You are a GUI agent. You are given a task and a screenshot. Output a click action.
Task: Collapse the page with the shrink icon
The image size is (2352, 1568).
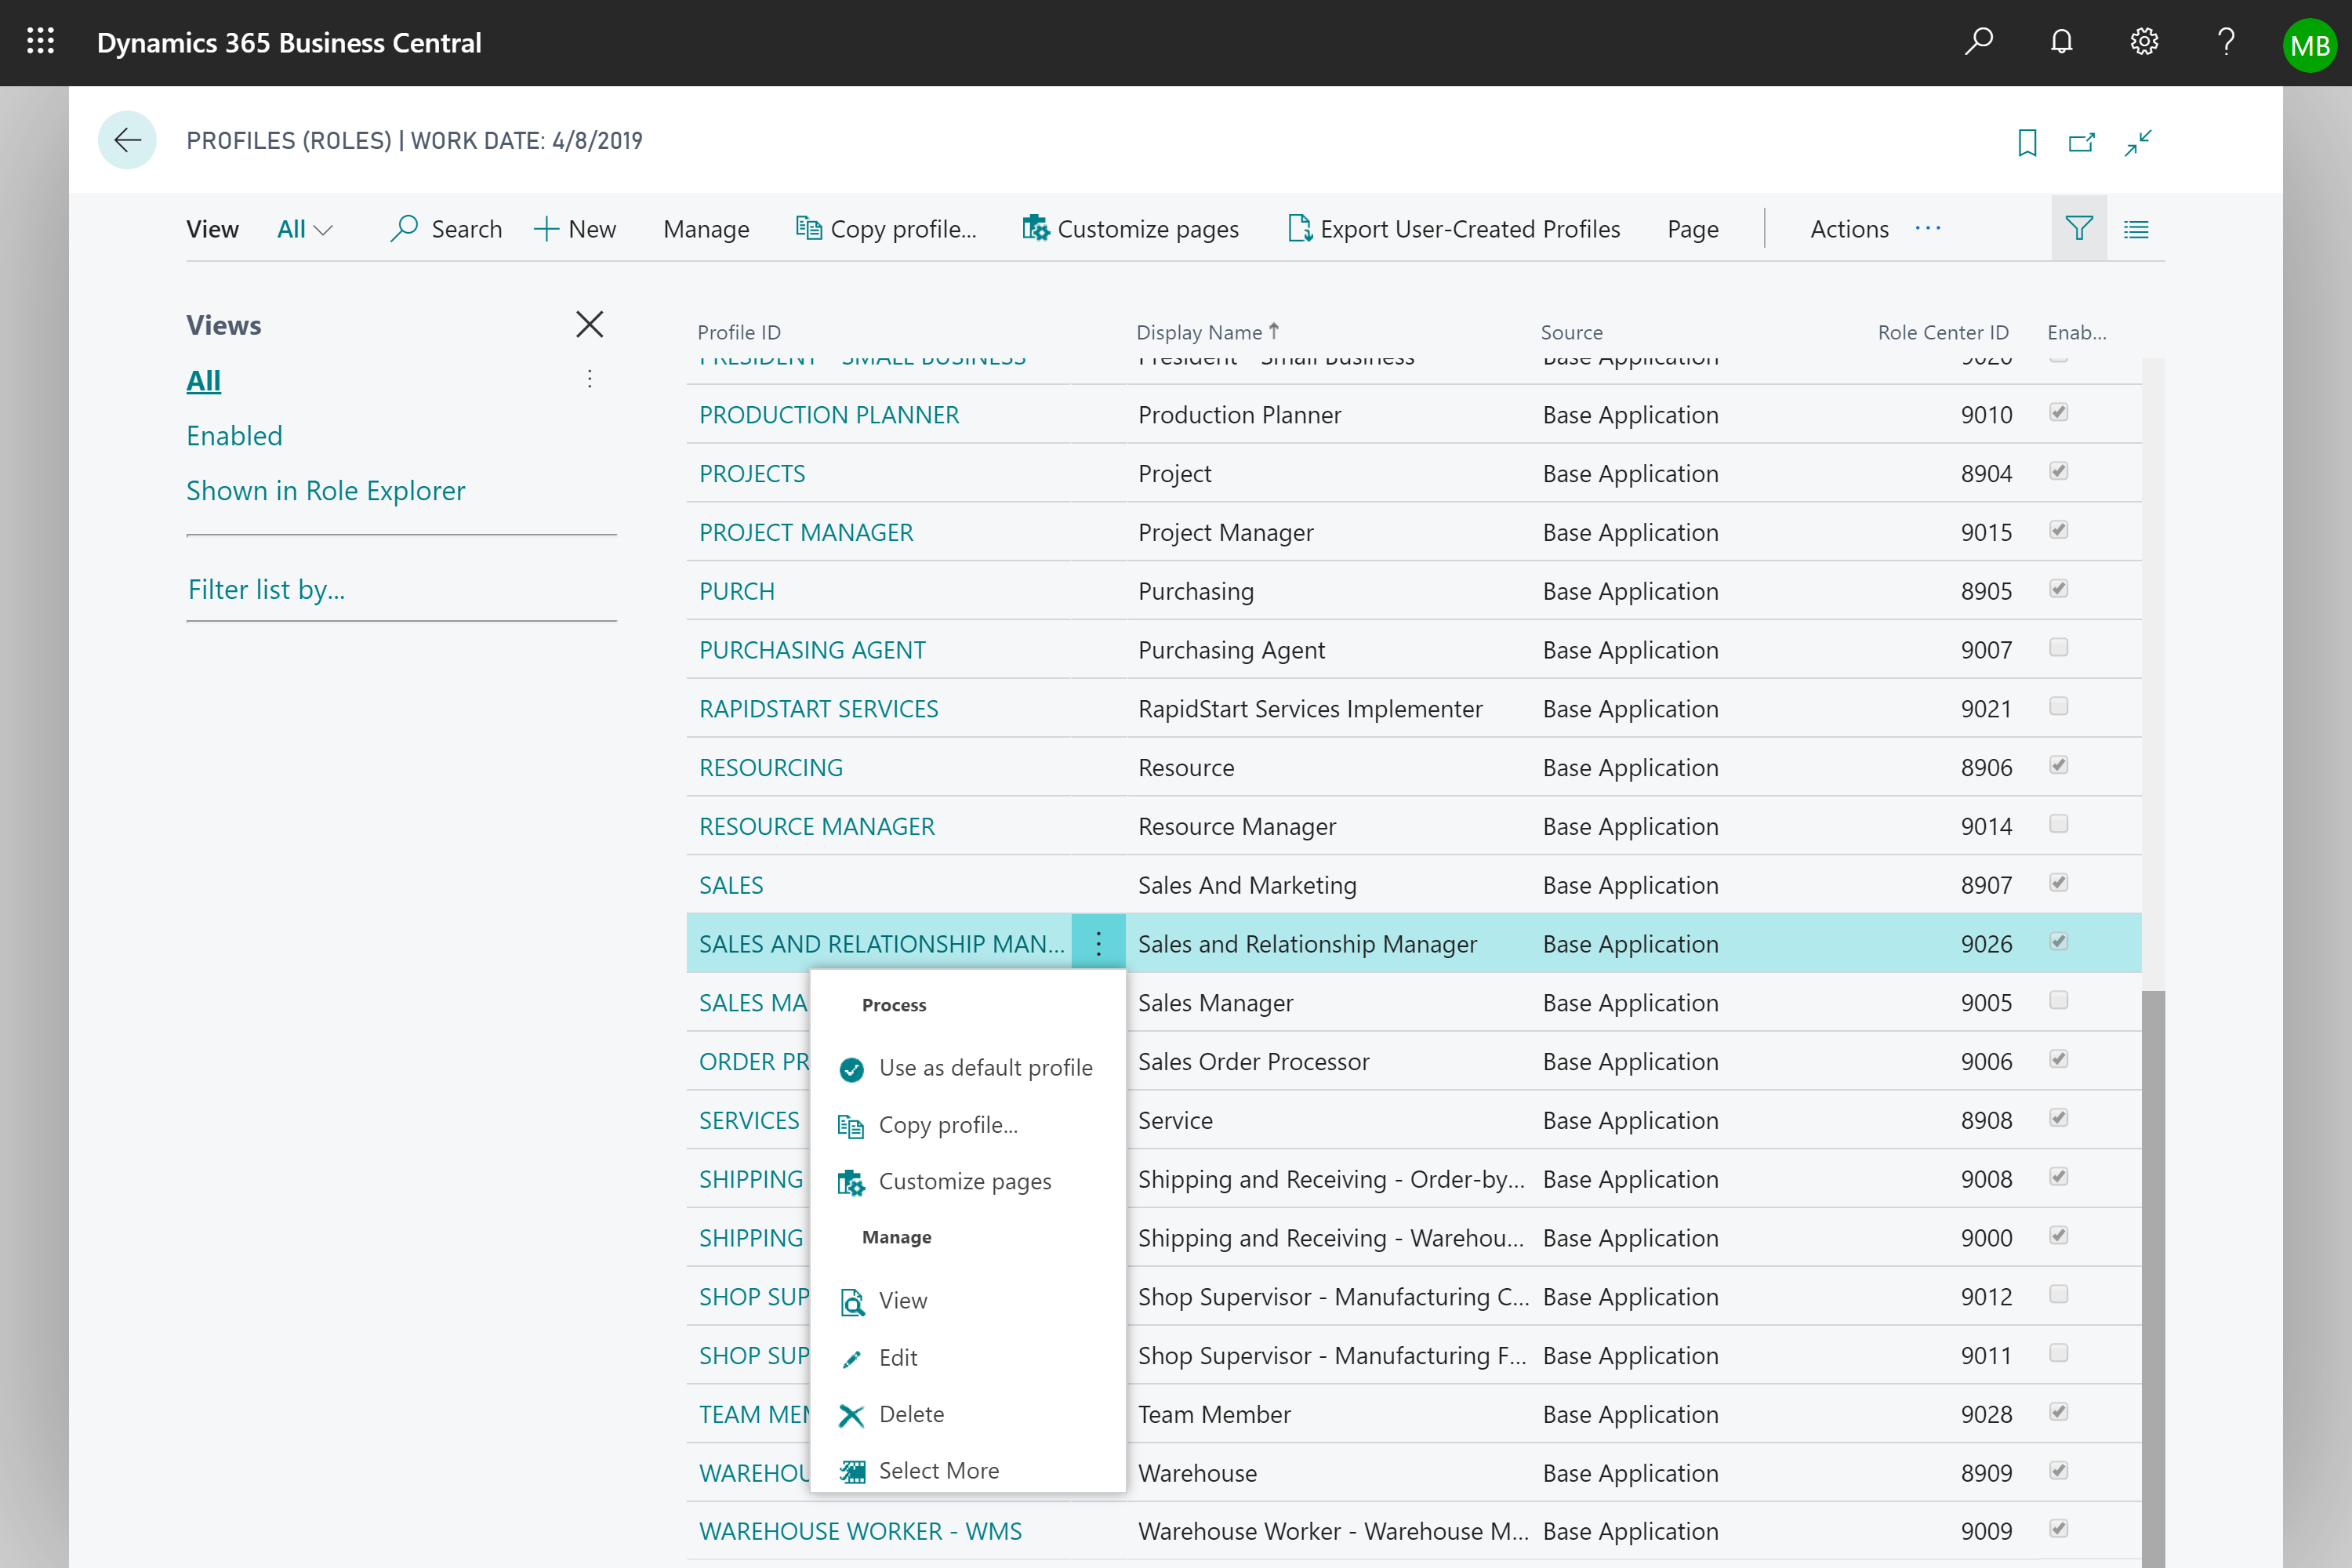click(x=2138, y=142)
